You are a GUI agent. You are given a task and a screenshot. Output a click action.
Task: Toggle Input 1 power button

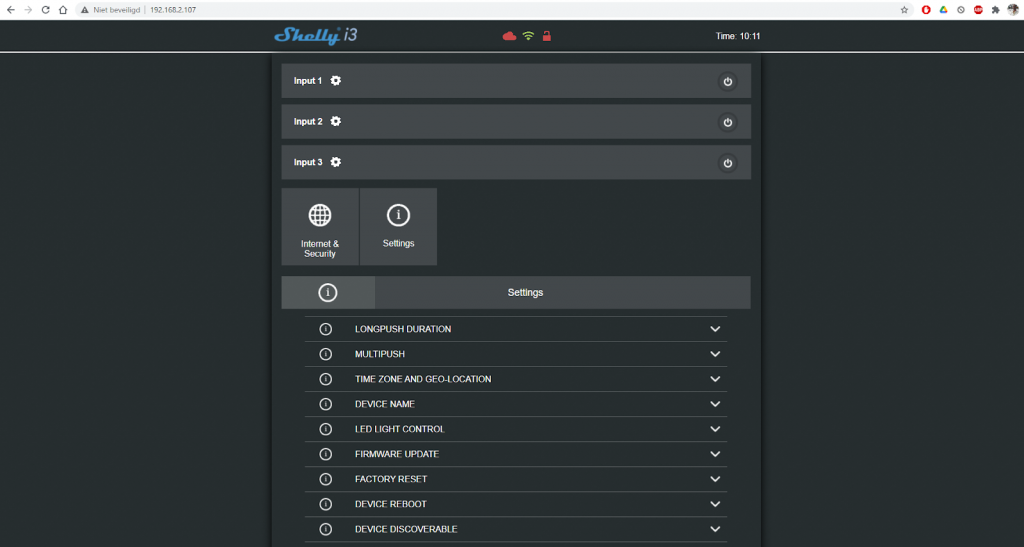point(728,81)
